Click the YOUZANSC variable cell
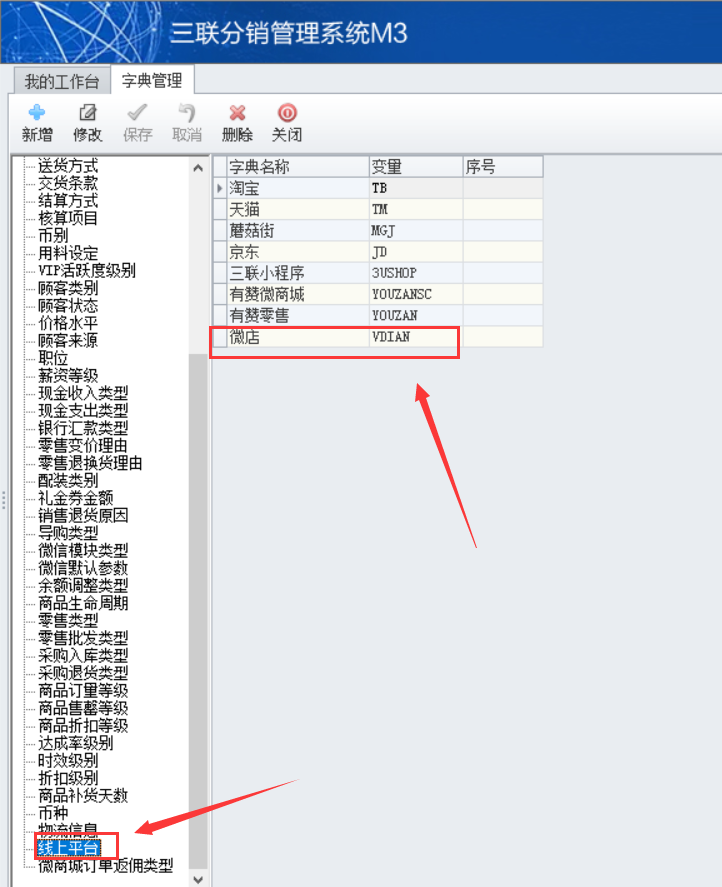 416,294
